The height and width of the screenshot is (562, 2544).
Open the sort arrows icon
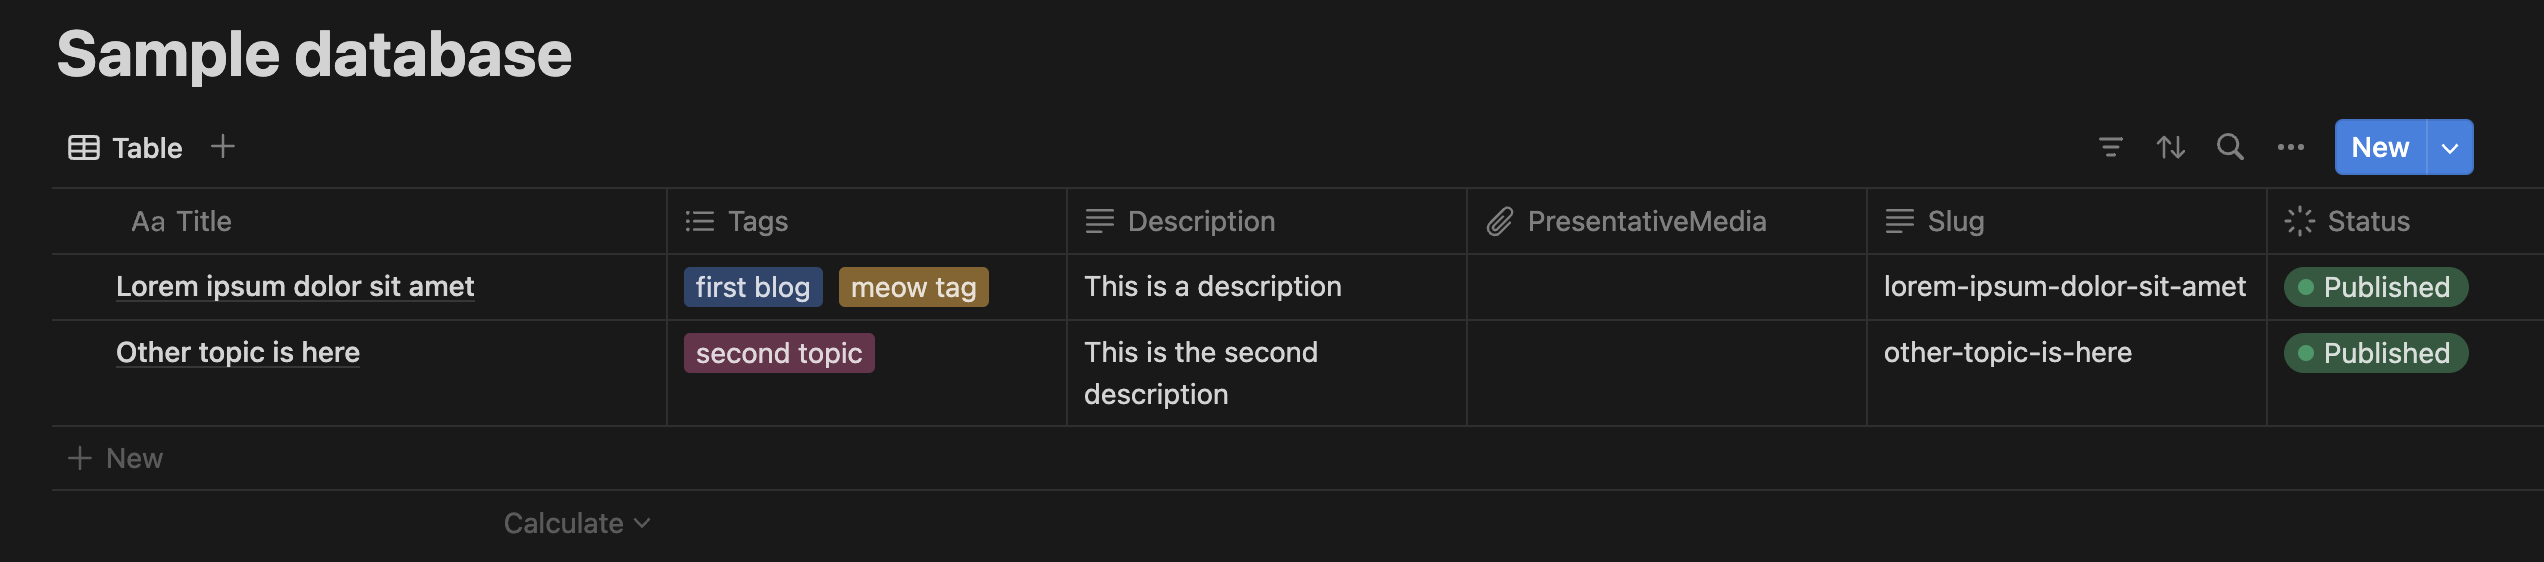[x=2170, y=148]
